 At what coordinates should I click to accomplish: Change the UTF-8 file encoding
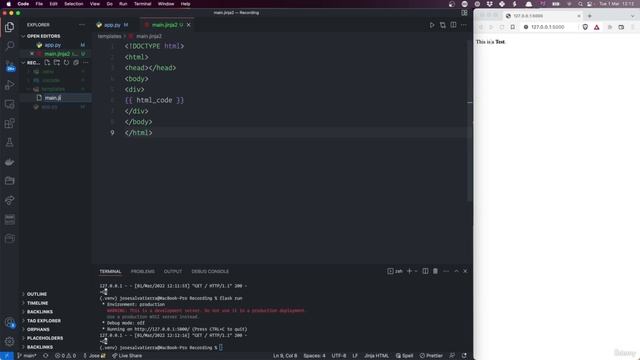point(339,356)
